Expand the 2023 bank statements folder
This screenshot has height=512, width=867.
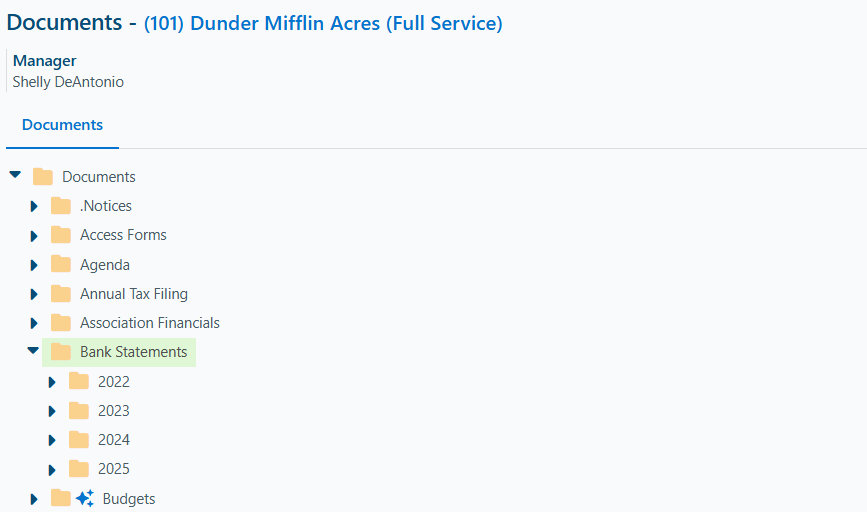[x=52, y=411]
